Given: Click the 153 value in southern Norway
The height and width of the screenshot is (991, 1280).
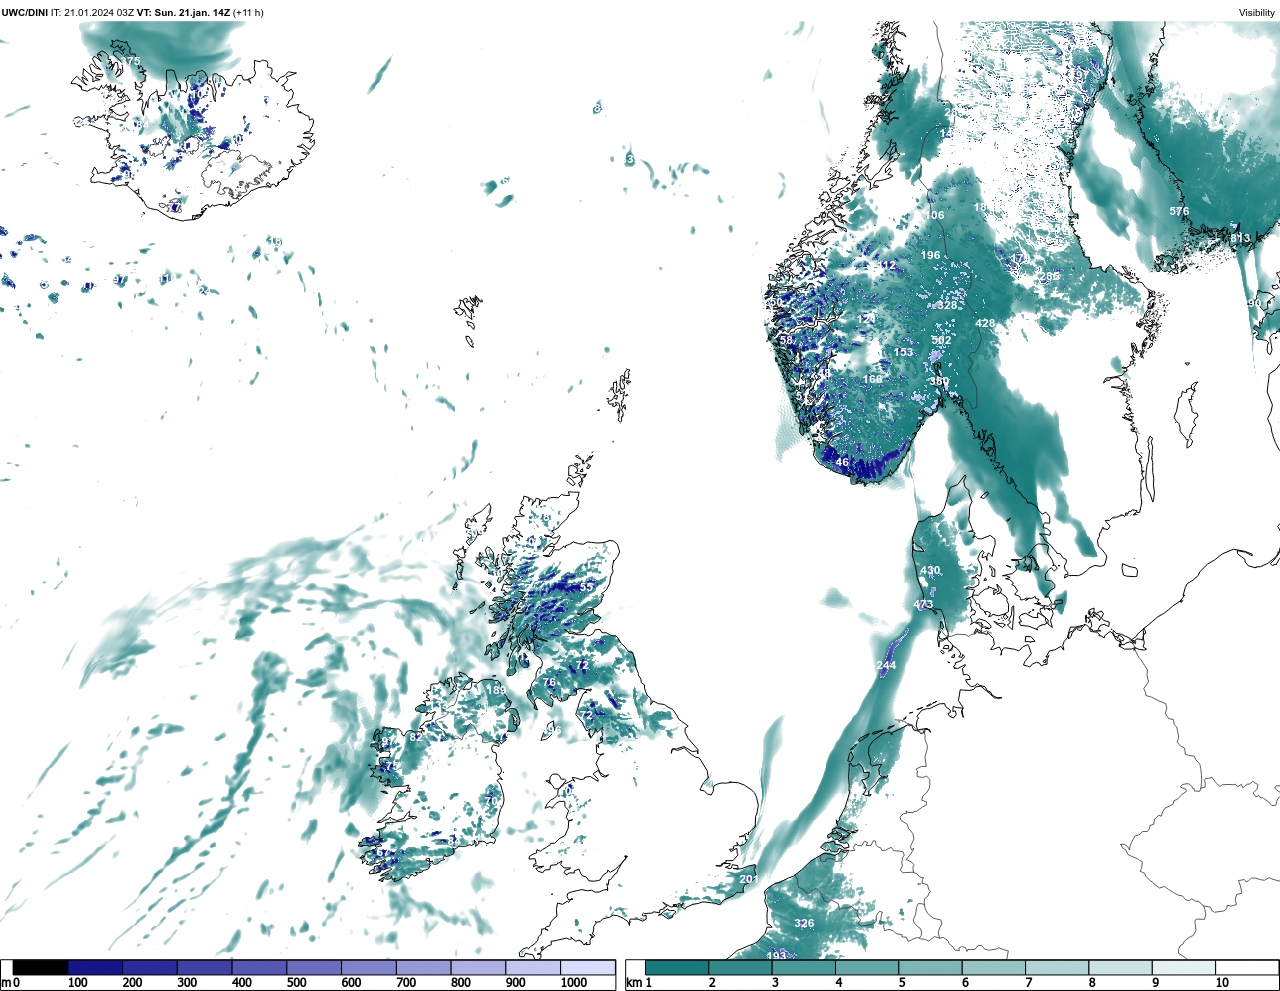Looking at the screenshot, I should pyautogui.click(x=903, y=352).
